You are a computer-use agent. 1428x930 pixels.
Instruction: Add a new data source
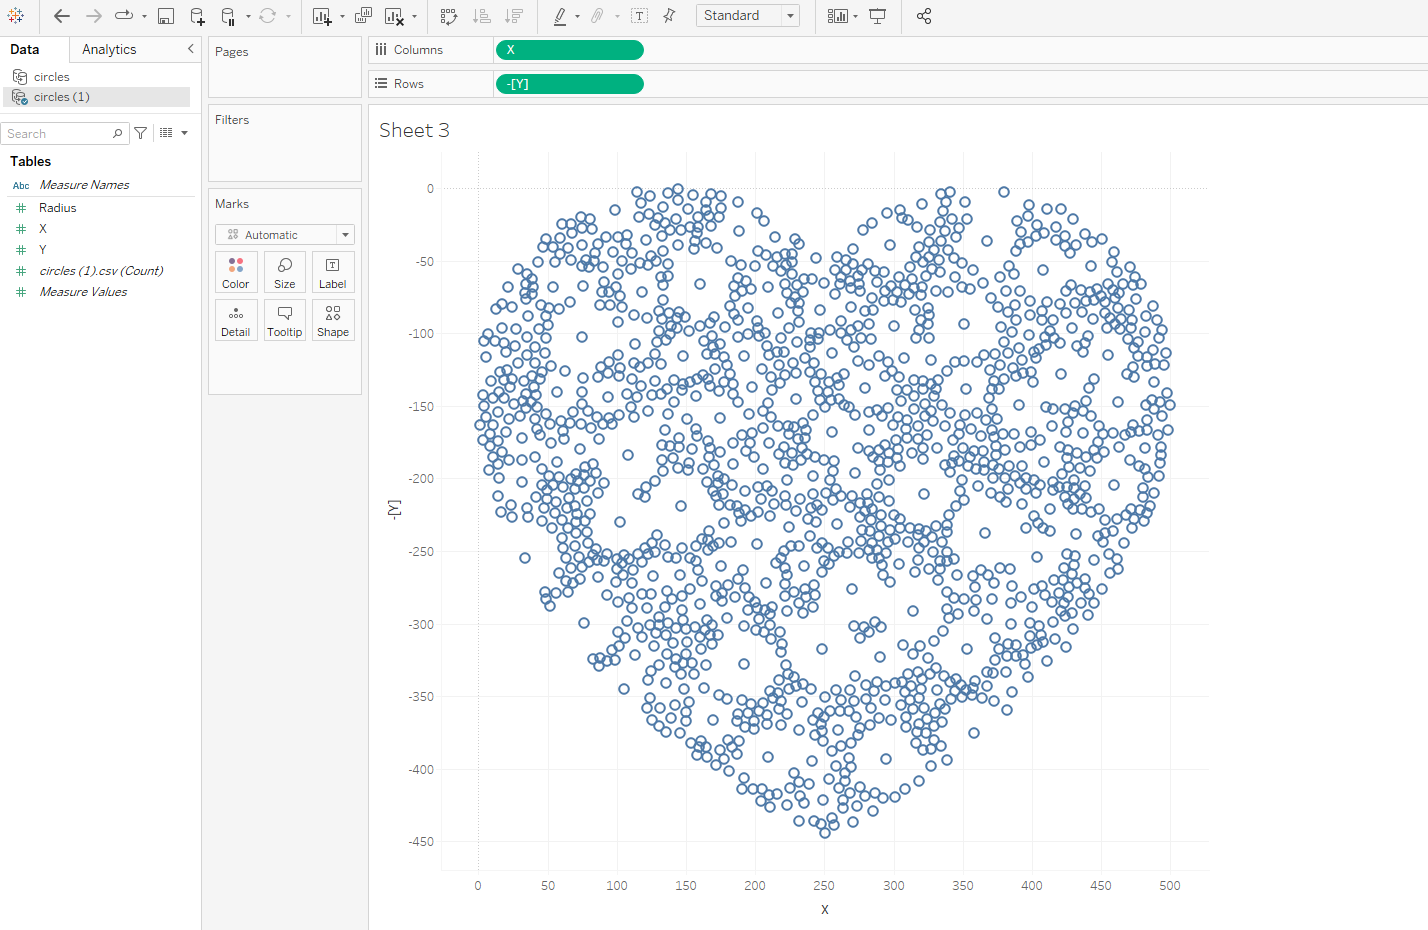point(197,16)
